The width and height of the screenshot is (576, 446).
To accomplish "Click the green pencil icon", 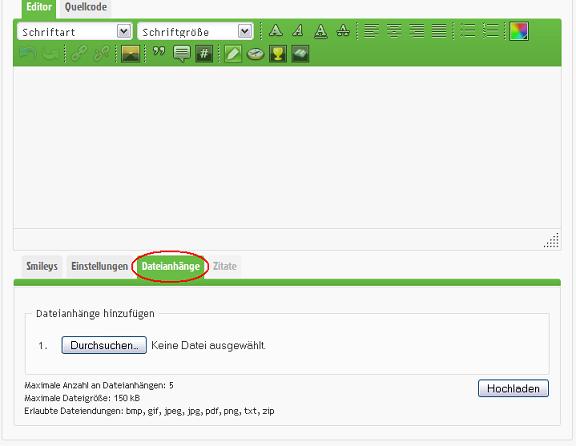I will click(x=233, y=54).
